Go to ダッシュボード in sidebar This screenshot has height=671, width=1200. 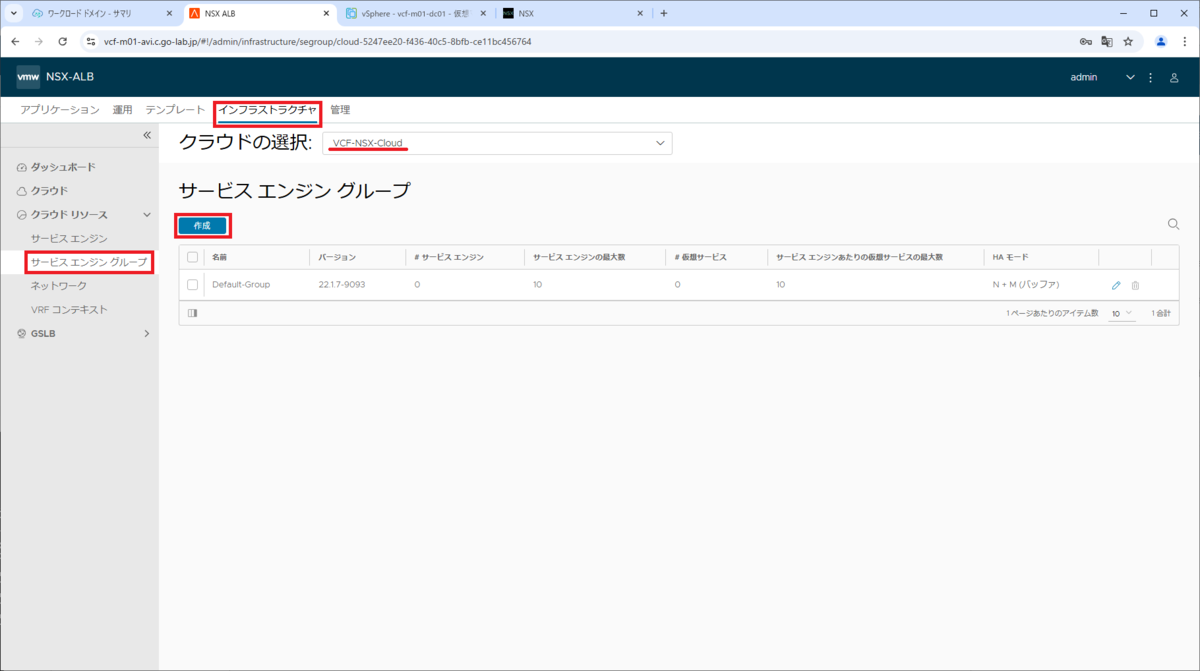[63, 167]
